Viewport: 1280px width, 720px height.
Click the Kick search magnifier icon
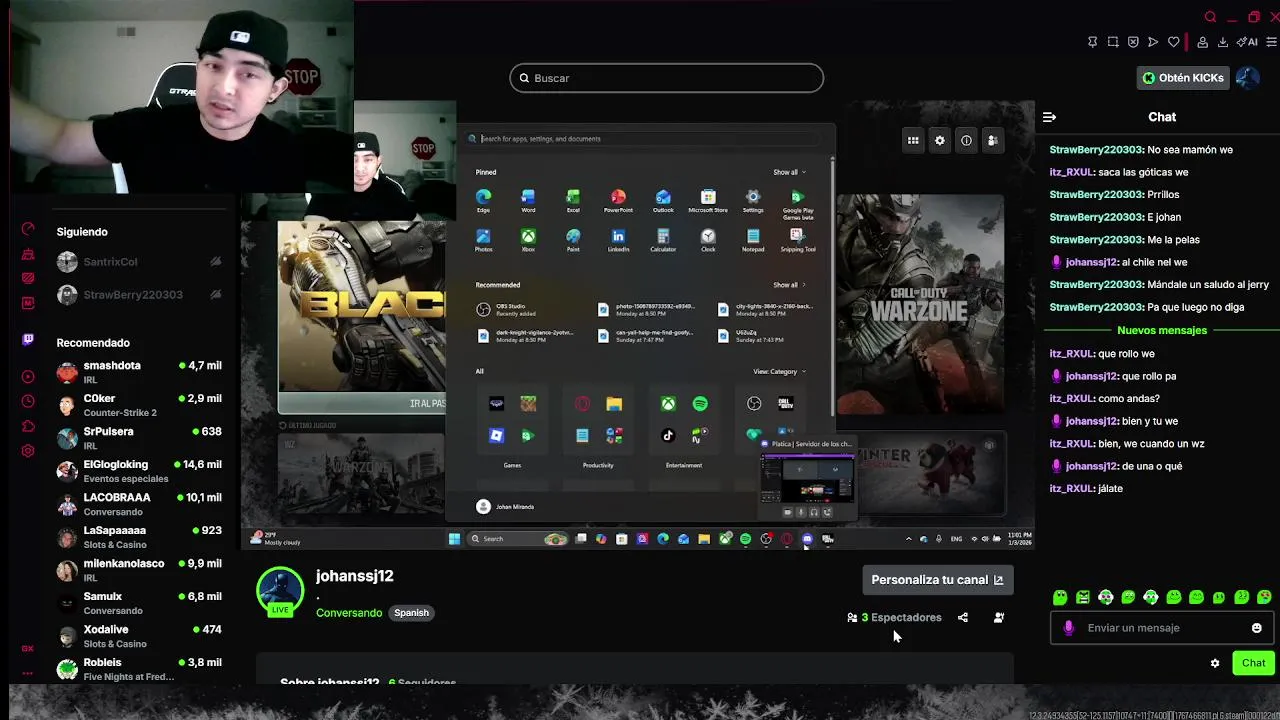coord(524,78)
